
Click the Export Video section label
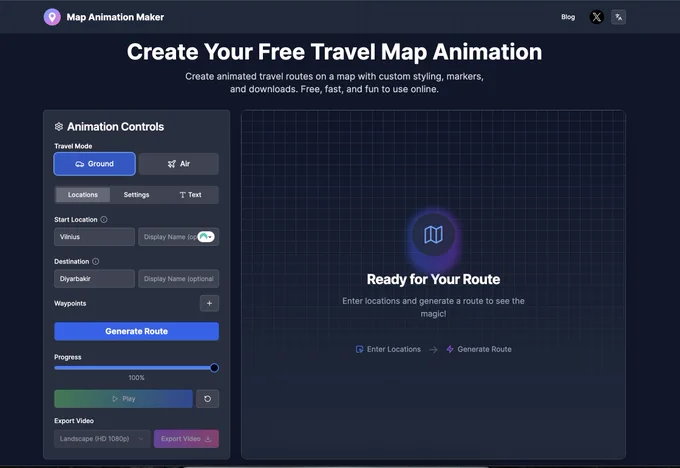74,421
